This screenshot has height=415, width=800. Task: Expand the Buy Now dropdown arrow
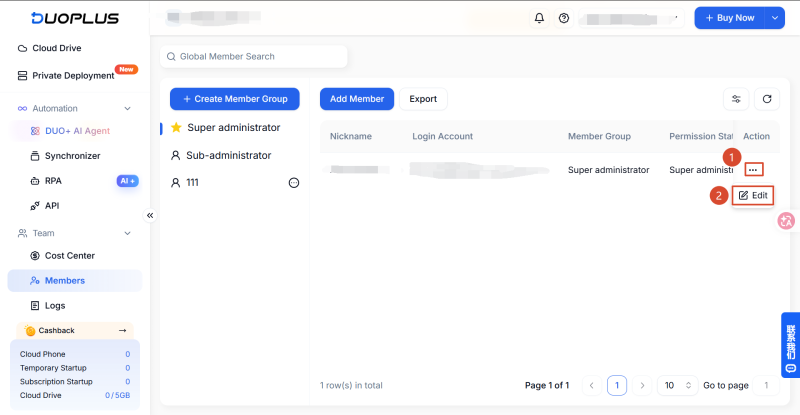(x=774, y=18)
